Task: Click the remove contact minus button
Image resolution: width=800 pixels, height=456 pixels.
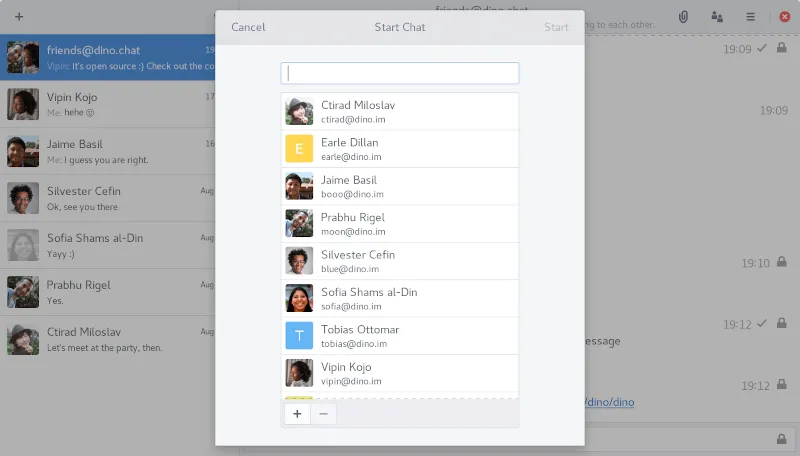Action: [x=323, y=413]
